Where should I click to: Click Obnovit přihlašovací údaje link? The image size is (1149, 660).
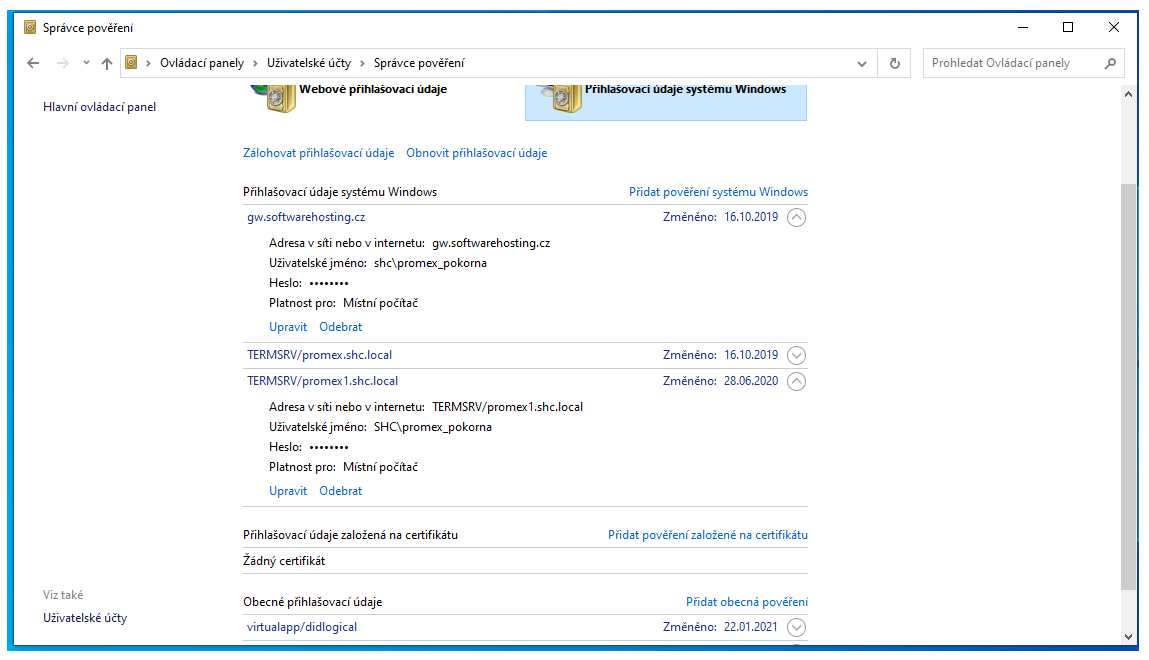476,153
